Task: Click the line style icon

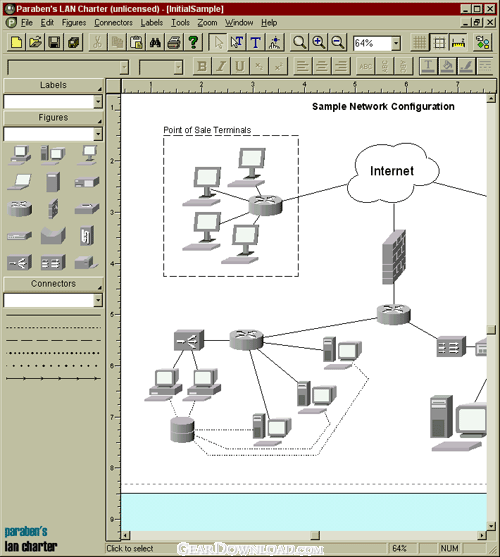Action: (x=485, y=66)
